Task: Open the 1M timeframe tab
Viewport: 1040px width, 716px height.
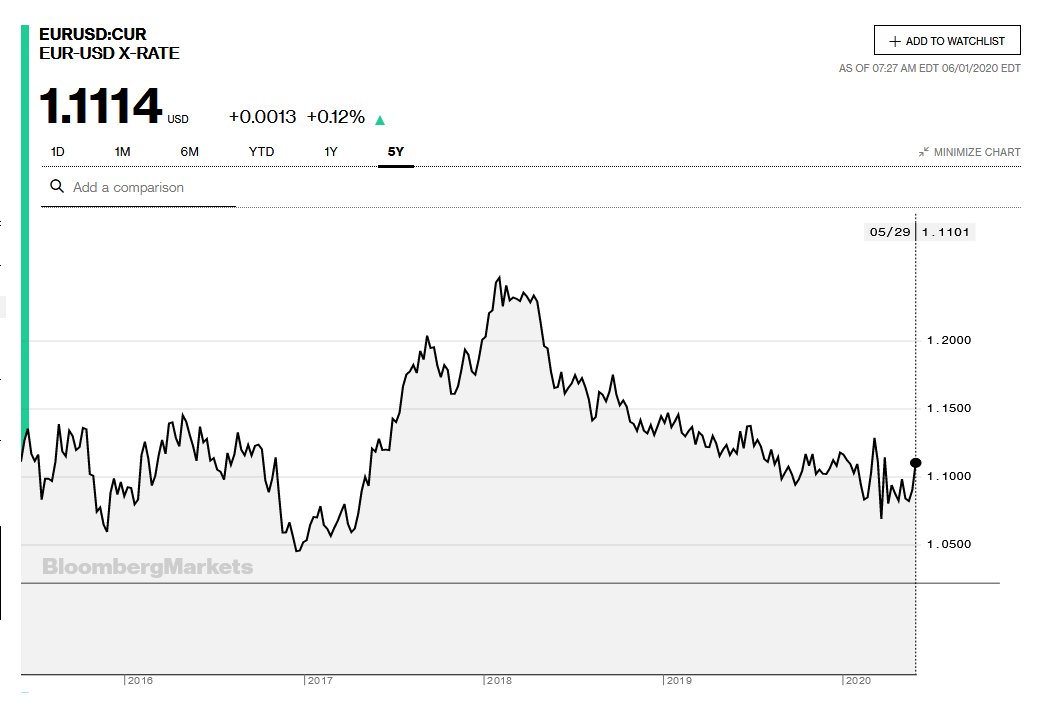Action: (121, 151)
